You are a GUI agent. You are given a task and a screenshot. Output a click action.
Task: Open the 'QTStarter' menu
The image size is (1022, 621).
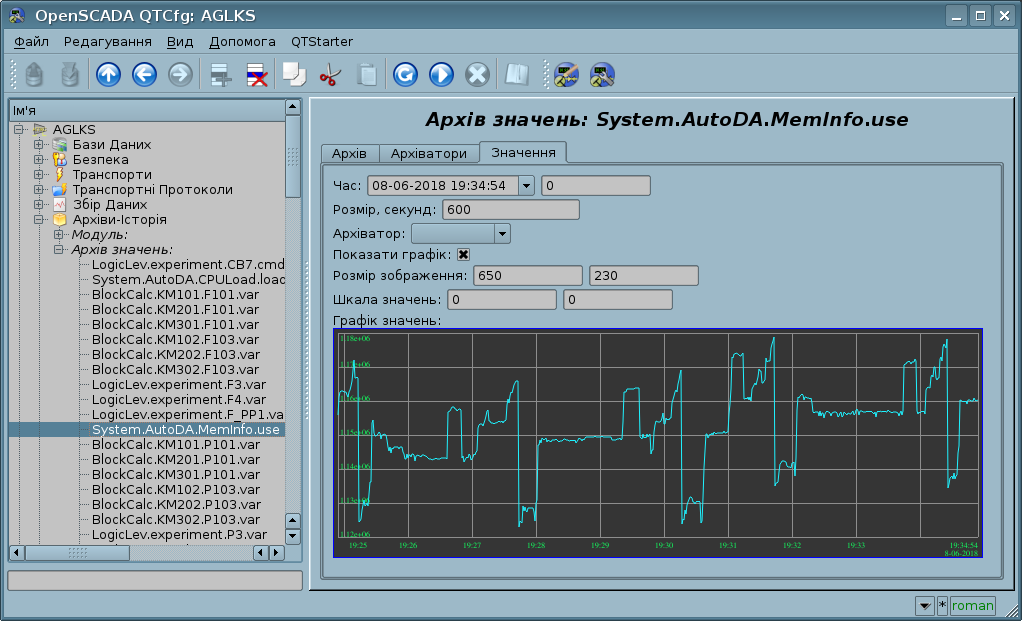pos(321,42)
